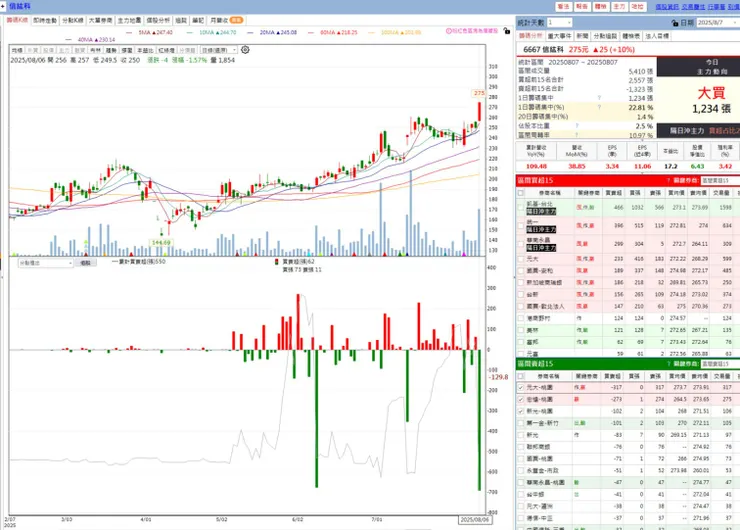The image size is (740, 530).
Task: Open the help icon beside 1日籌碼集中(%)
Action: pyautogui.click(x=599, y=107)
